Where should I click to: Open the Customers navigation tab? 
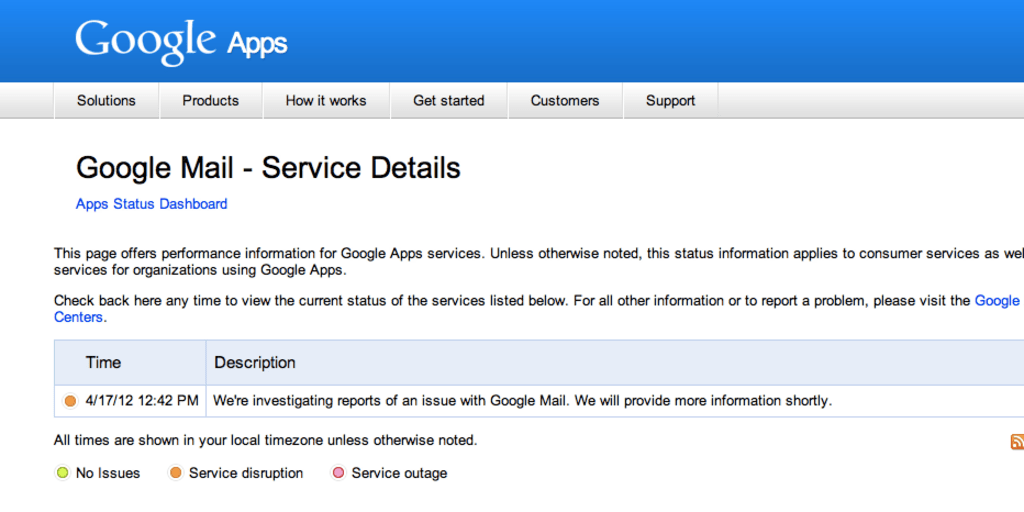pos(565,101)
